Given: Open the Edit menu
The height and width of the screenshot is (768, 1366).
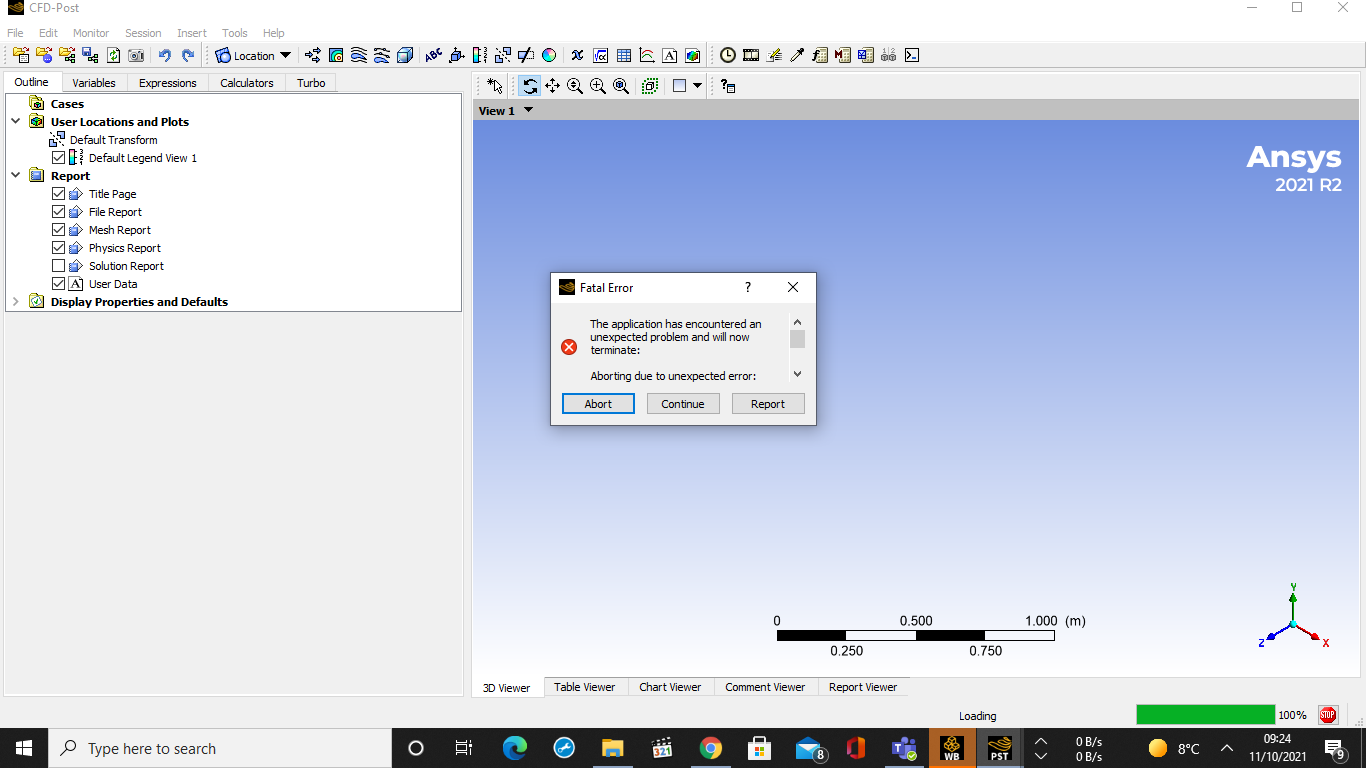Looking at the screenshot, I should (48, 33).
